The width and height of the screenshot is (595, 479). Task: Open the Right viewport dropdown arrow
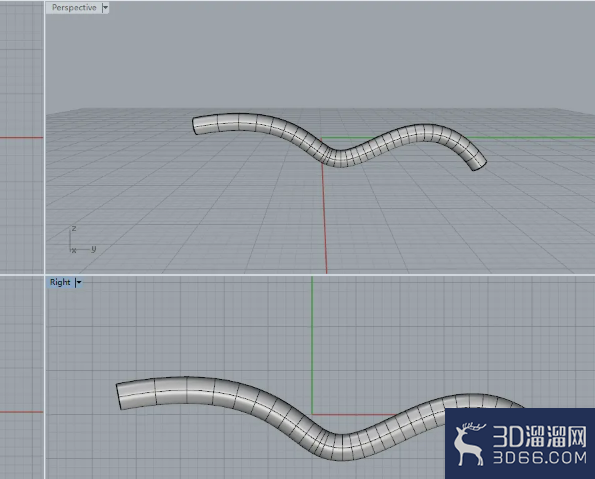79,282
